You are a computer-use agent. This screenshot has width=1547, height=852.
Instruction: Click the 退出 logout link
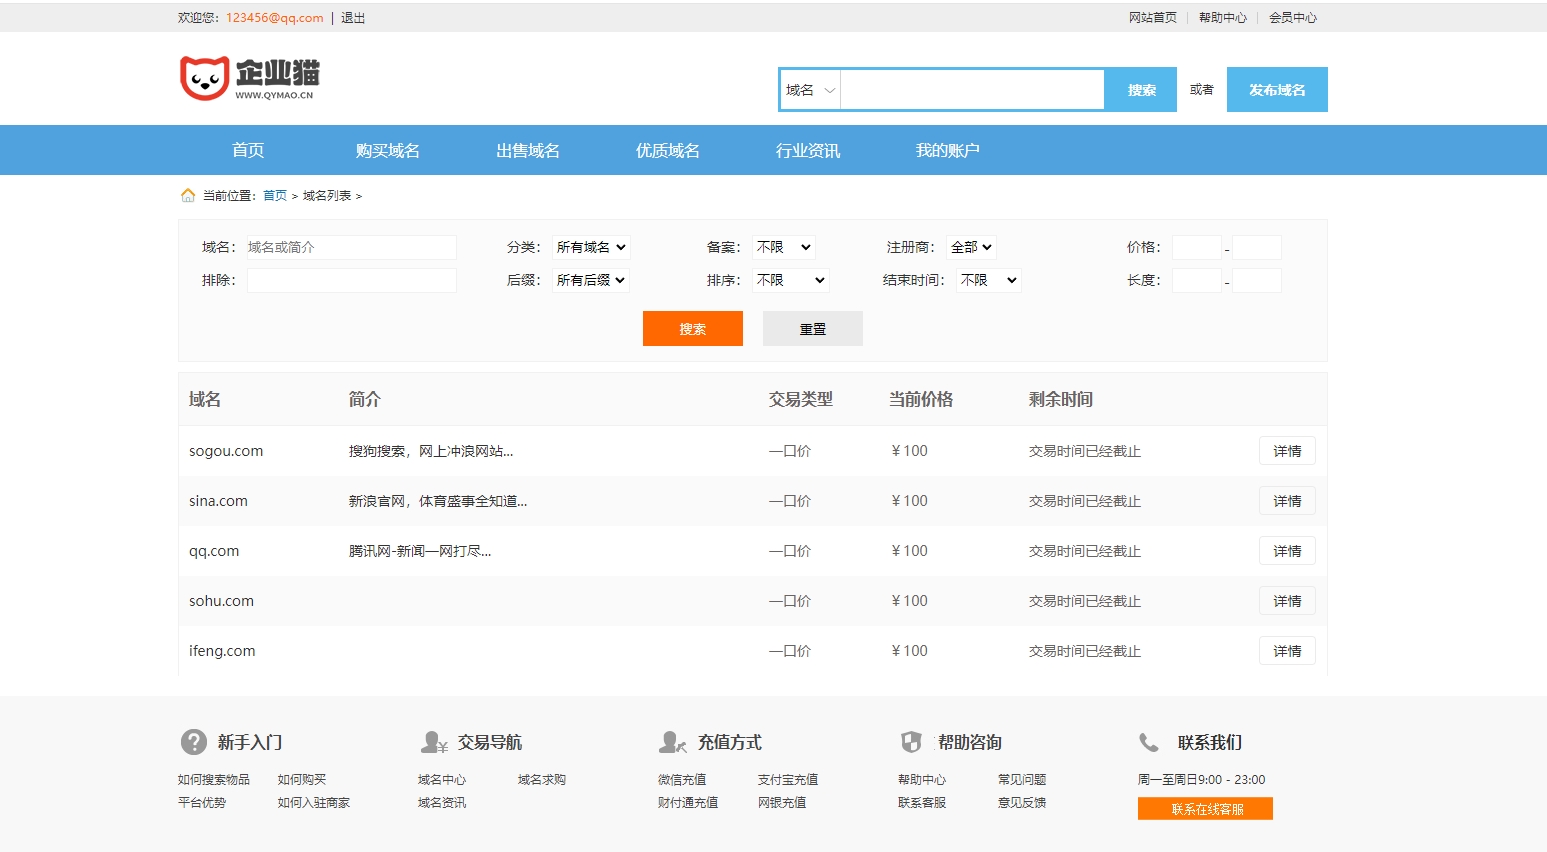[x=353, y=18]
